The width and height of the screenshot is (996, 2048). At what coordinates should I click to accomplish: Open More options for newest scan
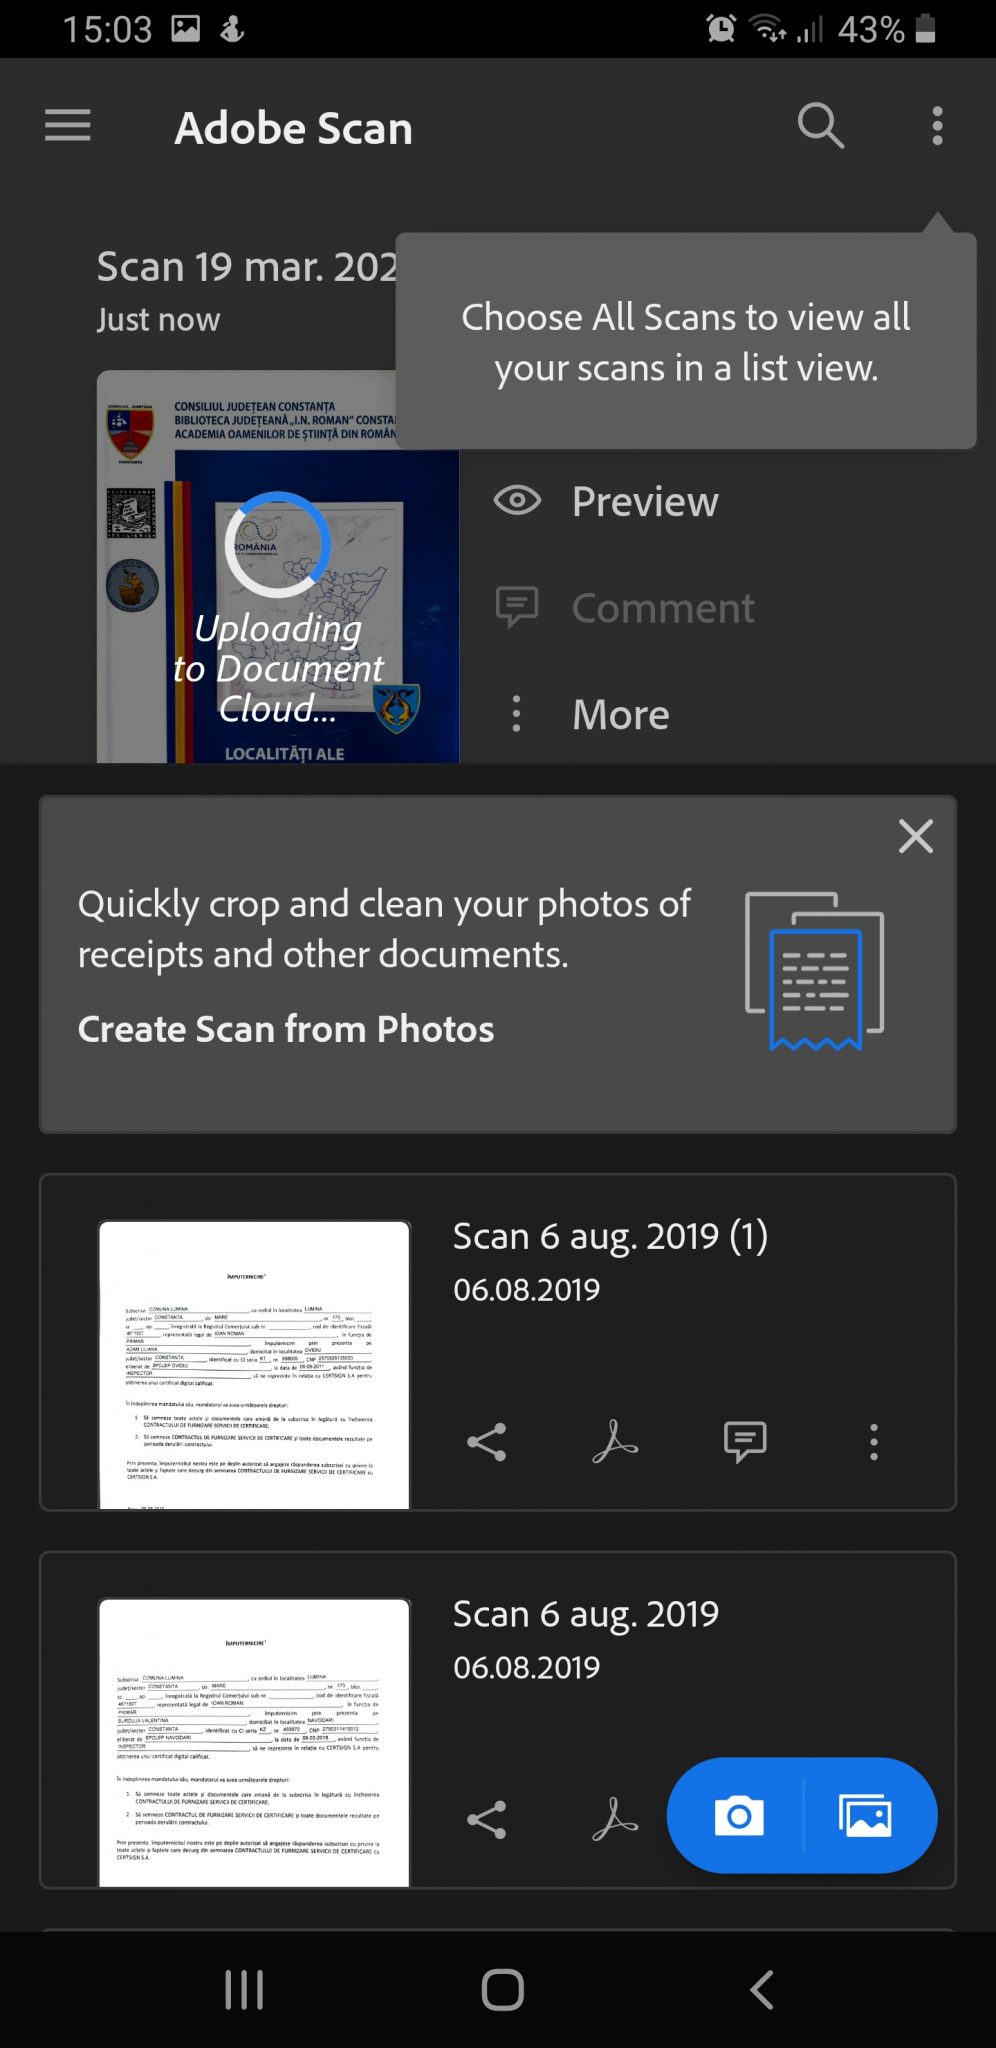pyautogui.click(x=621, y=714)
